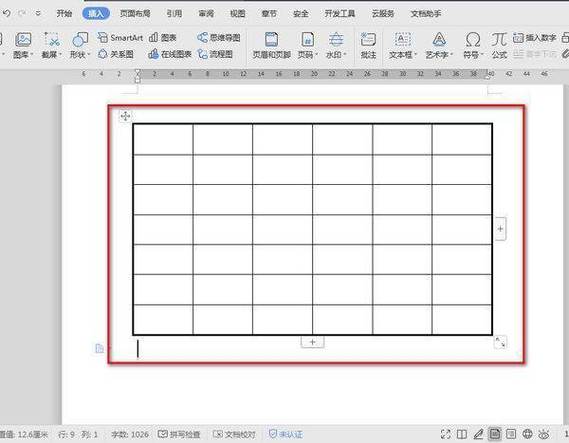Image resolution: width=569 pixels, height=443 pixels.
Task: Switch to web layout globe view
Action: 527,434
